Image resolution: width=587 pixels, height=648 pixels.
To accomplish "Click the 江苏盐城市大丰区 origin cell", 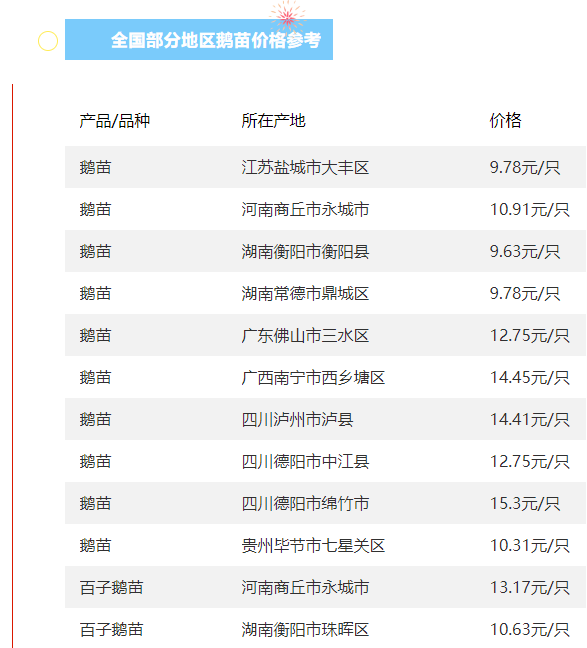I will [x=305, y=167].
